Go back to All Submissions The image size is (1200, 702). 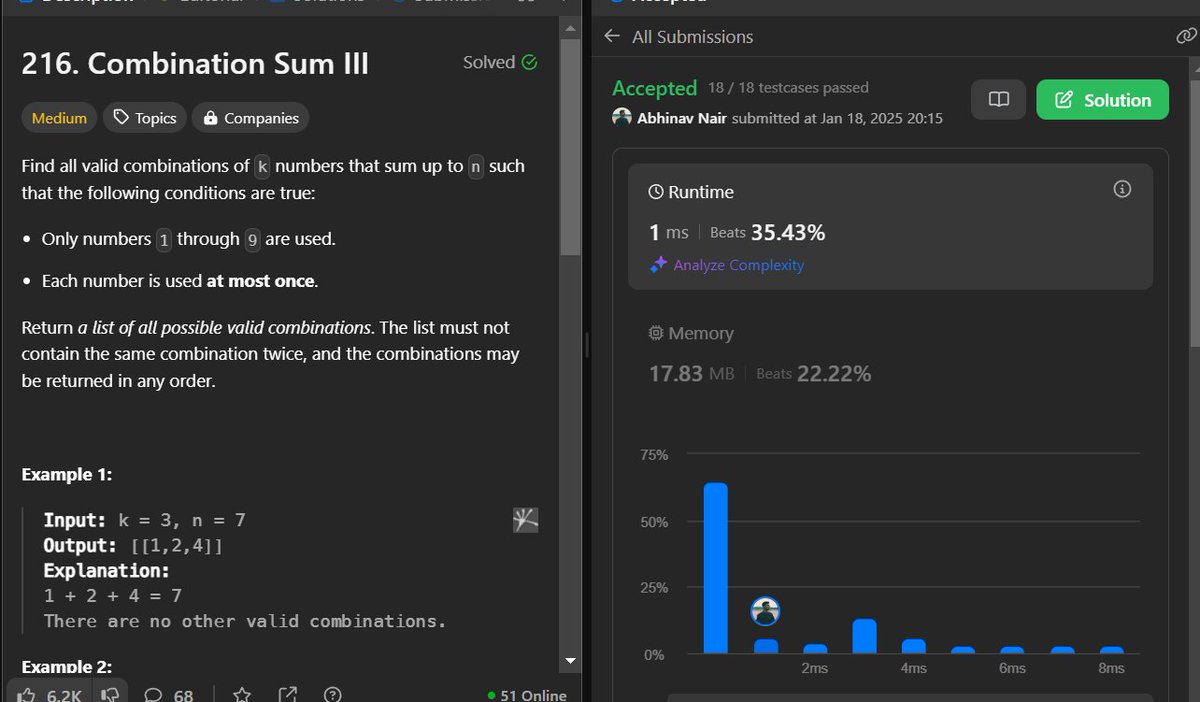coord(692,37)
